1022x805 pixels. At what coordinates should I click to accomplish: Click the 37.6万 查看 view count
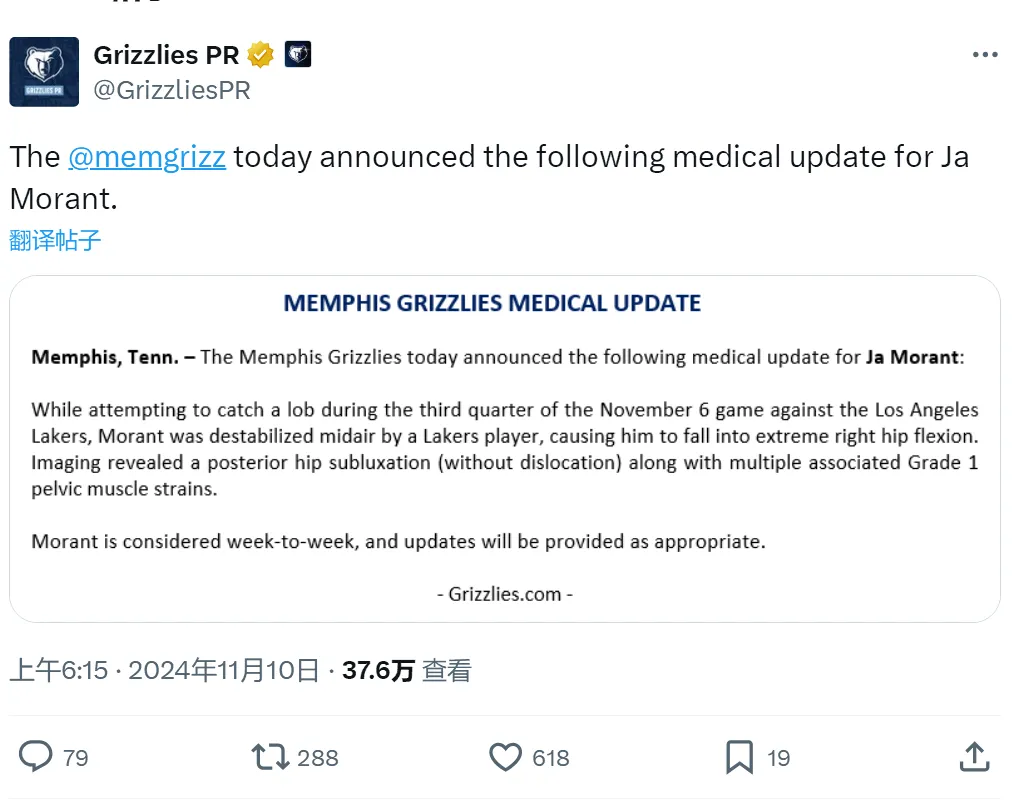click(407, 670)
